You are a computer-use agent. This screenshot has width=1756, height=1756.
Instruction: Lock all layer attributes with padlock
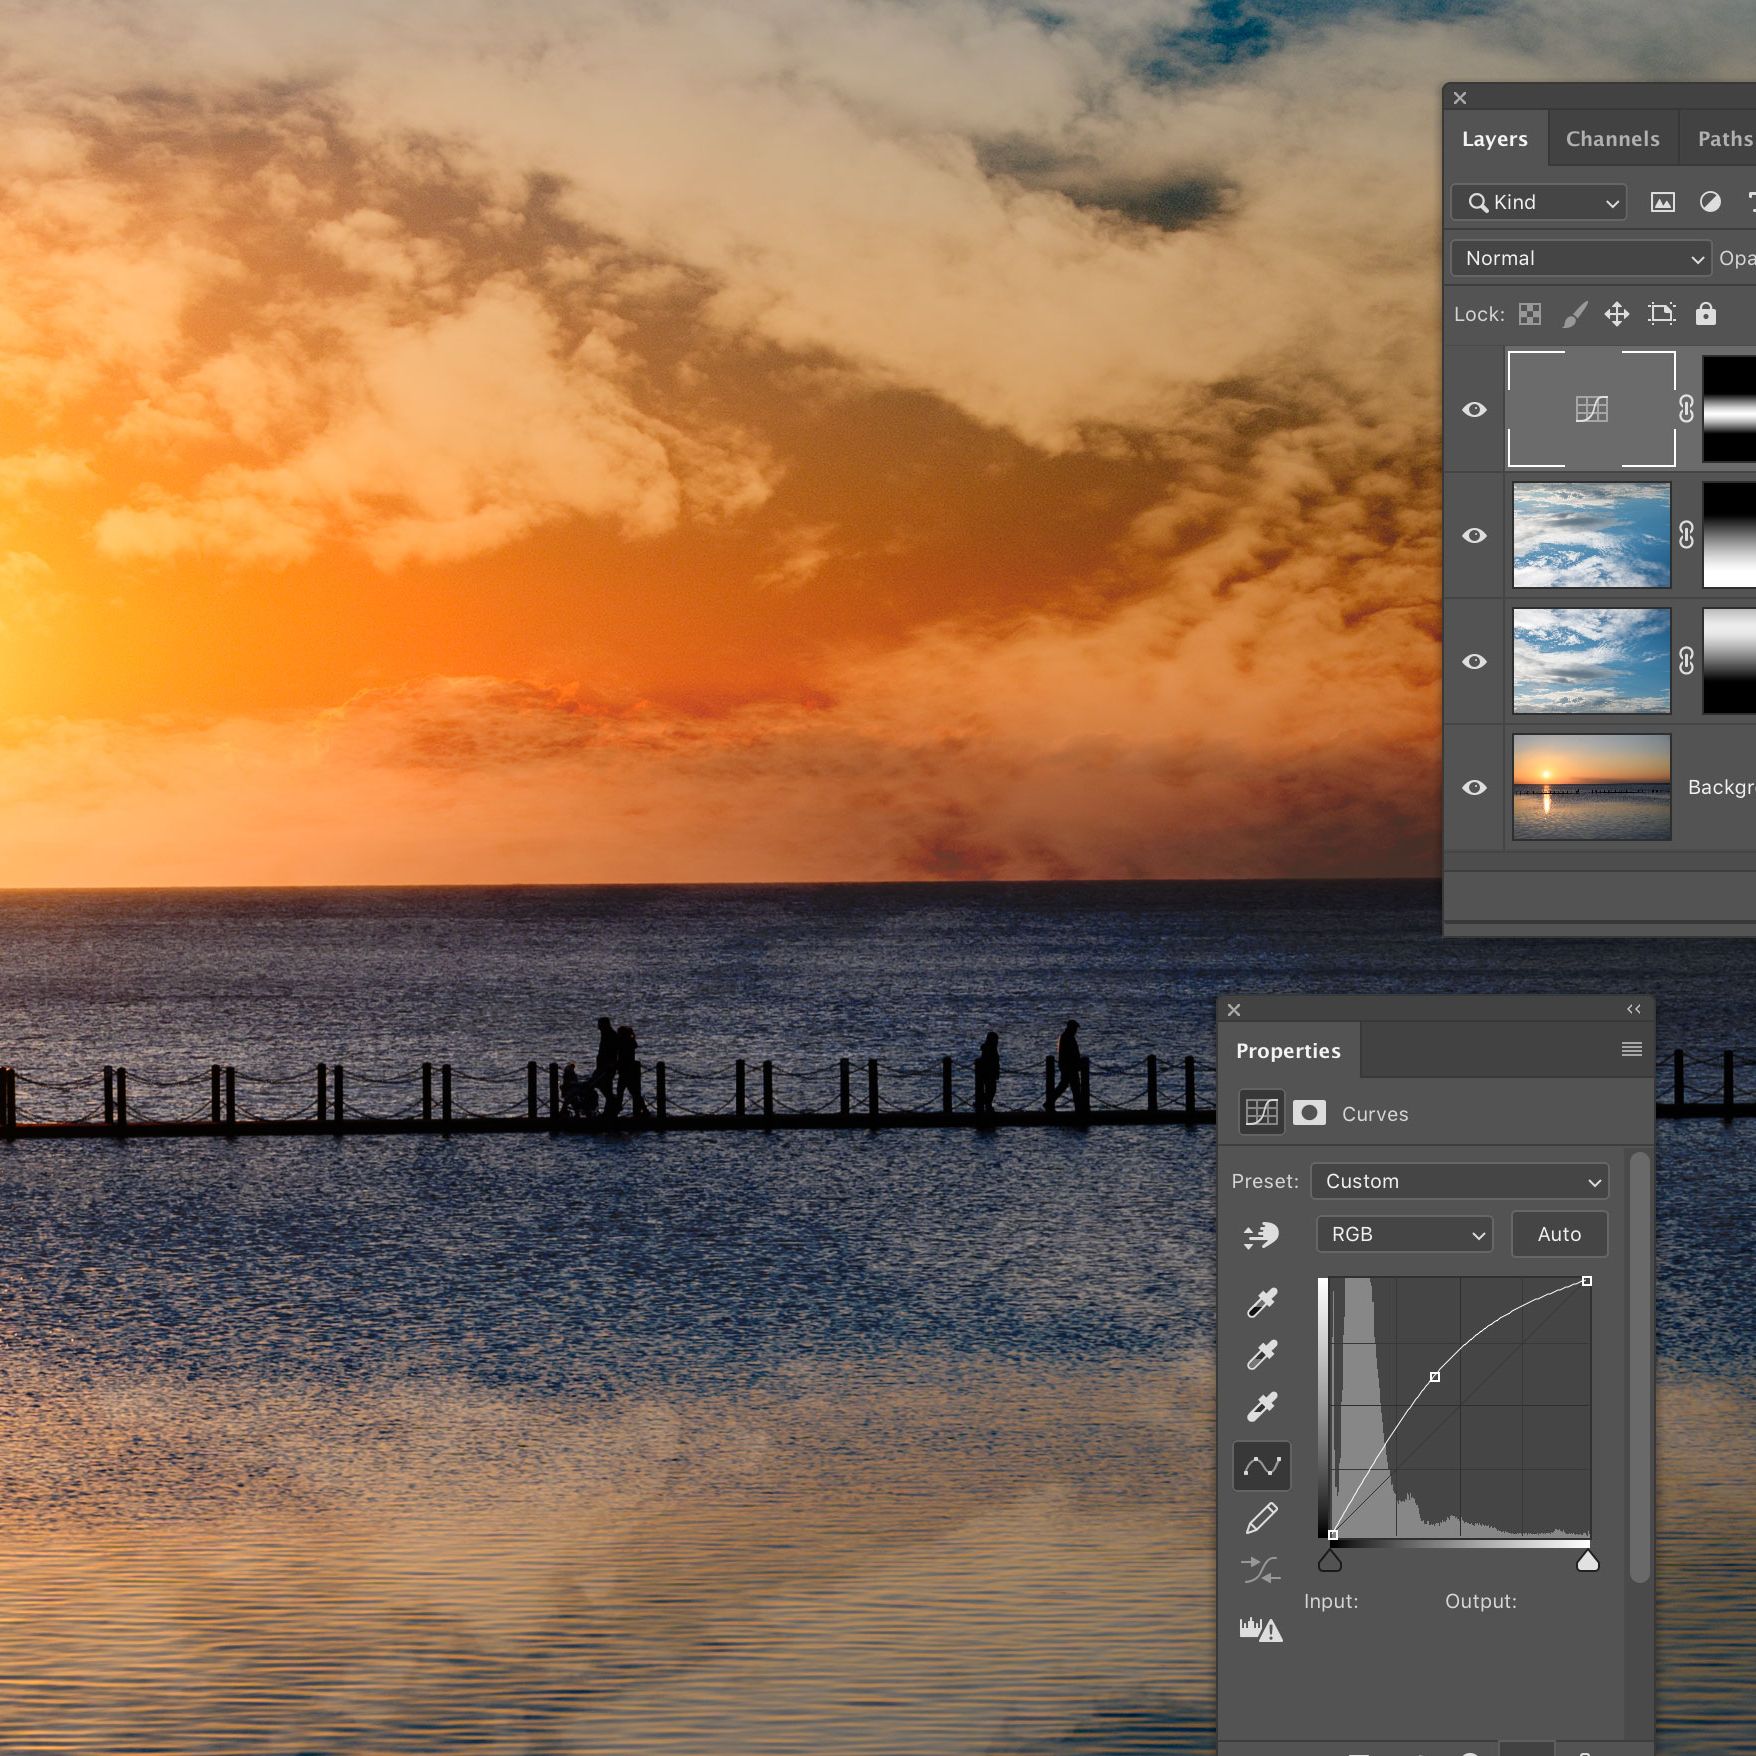(x=1706, y=314)
